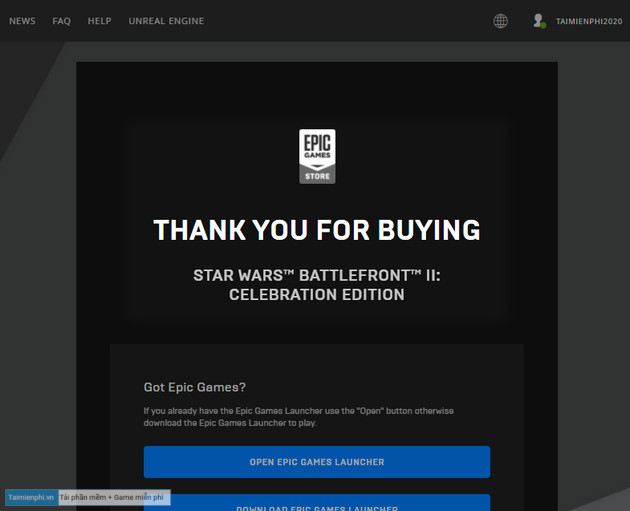Open the NEWS menu item
Viewport: 630px width, 511px height.
(22, 21)
